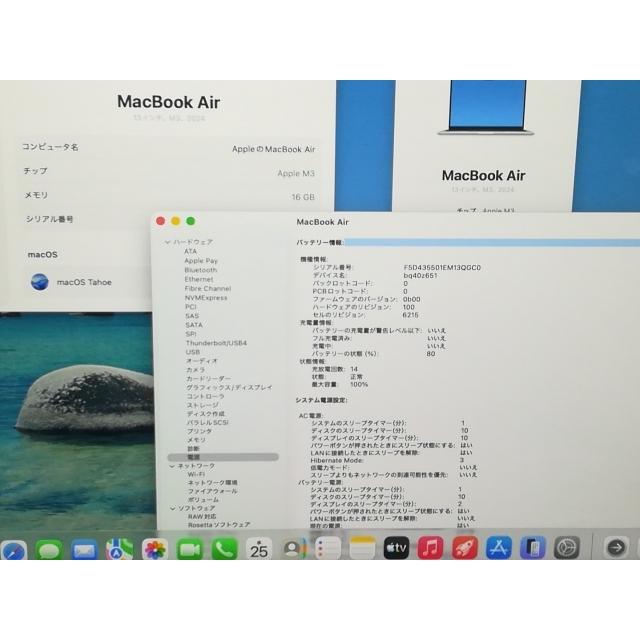Screen dimensions: 640x640
Task: Select コントローラ in sidebar
Action: coord(206,396)
